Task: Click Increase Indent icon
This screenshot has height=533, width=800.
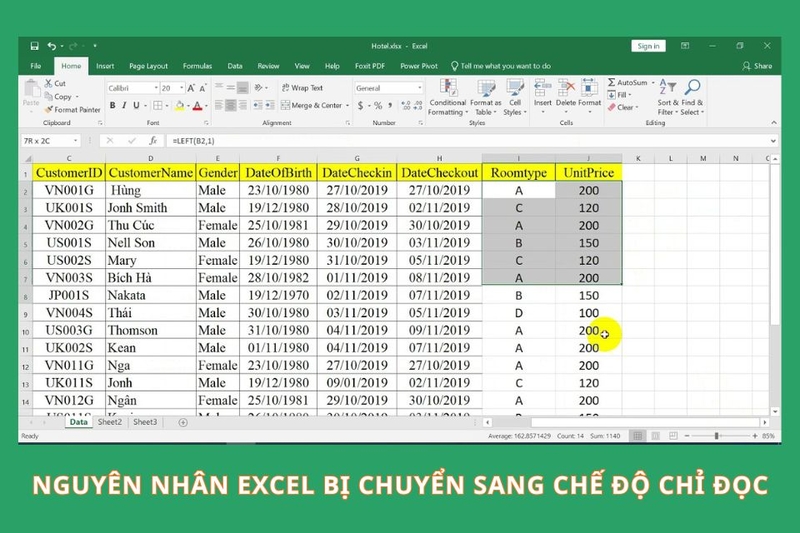Action: 270,106
